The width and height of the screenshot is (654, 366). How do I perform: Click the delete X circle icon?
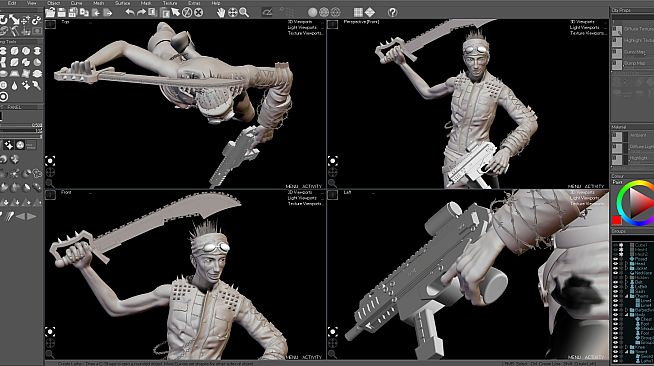click(x=199, y=13)
